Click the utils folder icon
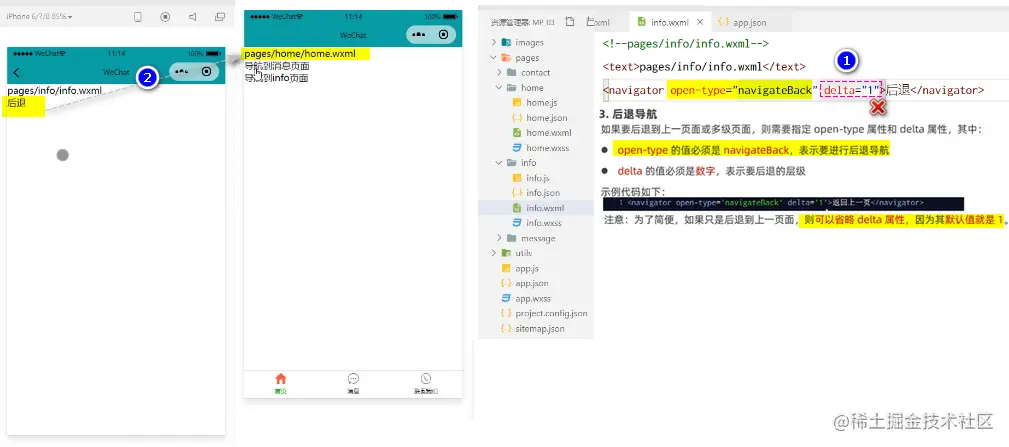This screenshot has height=447, width=1009. tap(506, 253)
